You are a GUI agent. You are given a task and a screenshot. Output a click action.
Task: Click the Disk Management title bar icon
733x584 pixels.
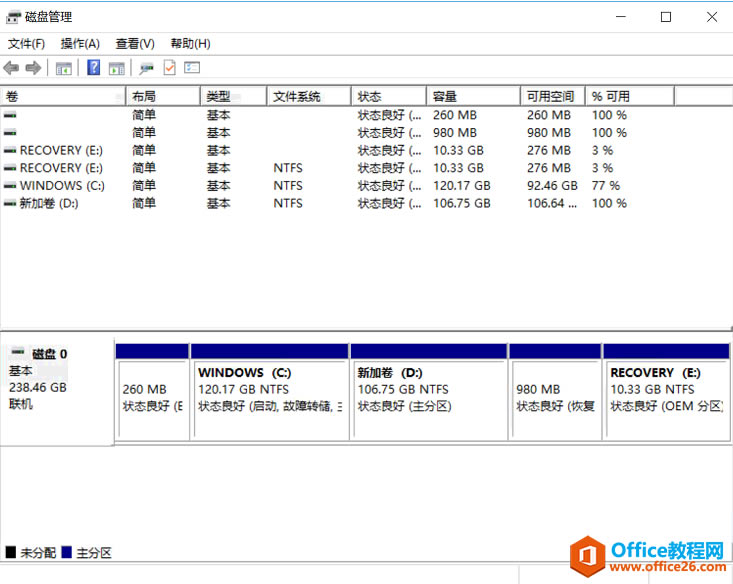click(13, 17)
